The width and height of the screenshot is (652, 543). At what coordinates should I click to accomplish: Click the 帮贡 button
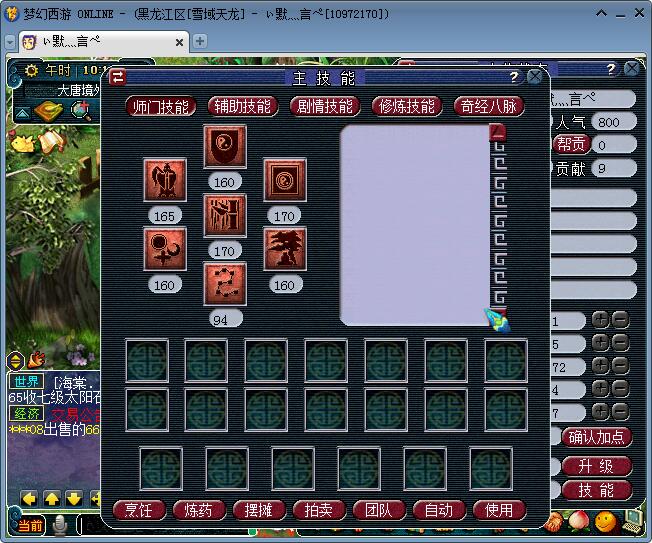(571, 145)
